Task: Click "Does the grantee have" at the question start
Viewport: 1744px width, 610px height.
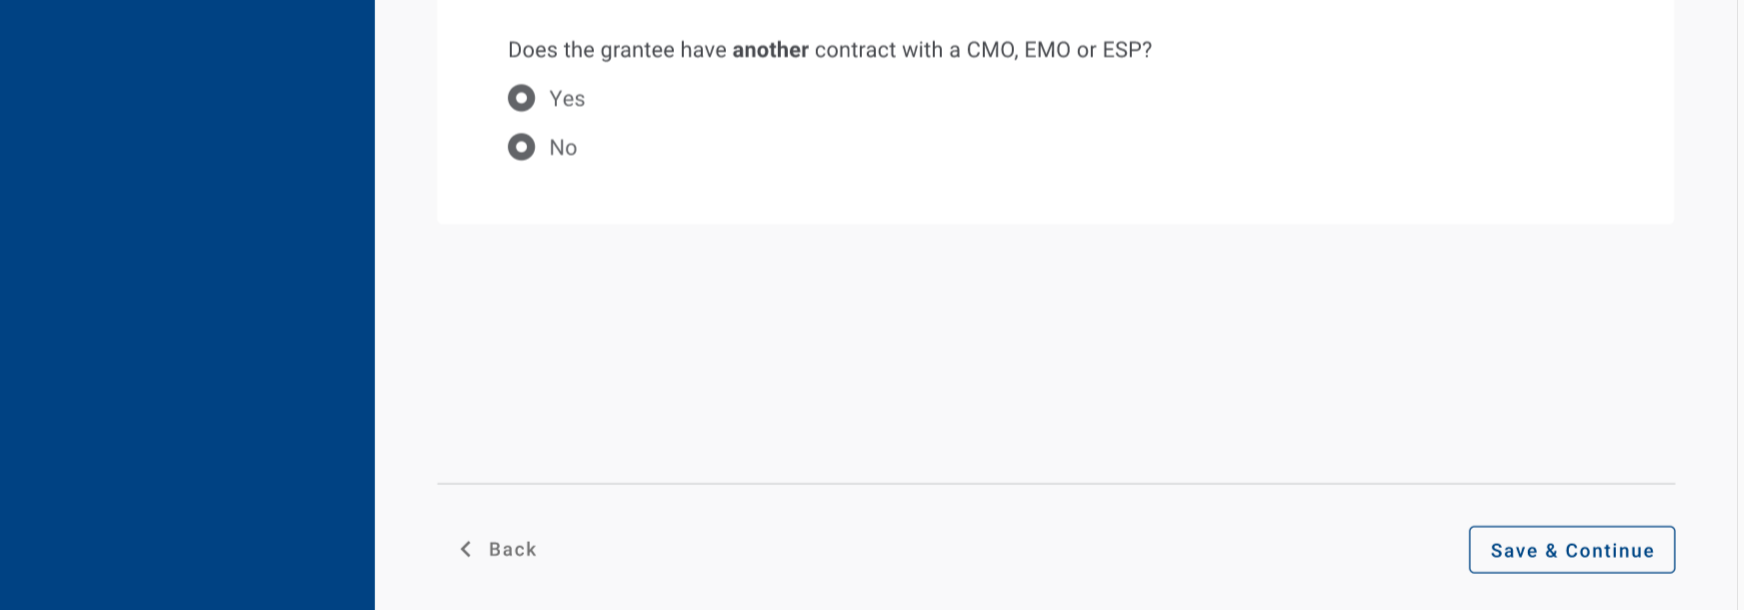Action: pyautogui.click(x=617, y=50)
